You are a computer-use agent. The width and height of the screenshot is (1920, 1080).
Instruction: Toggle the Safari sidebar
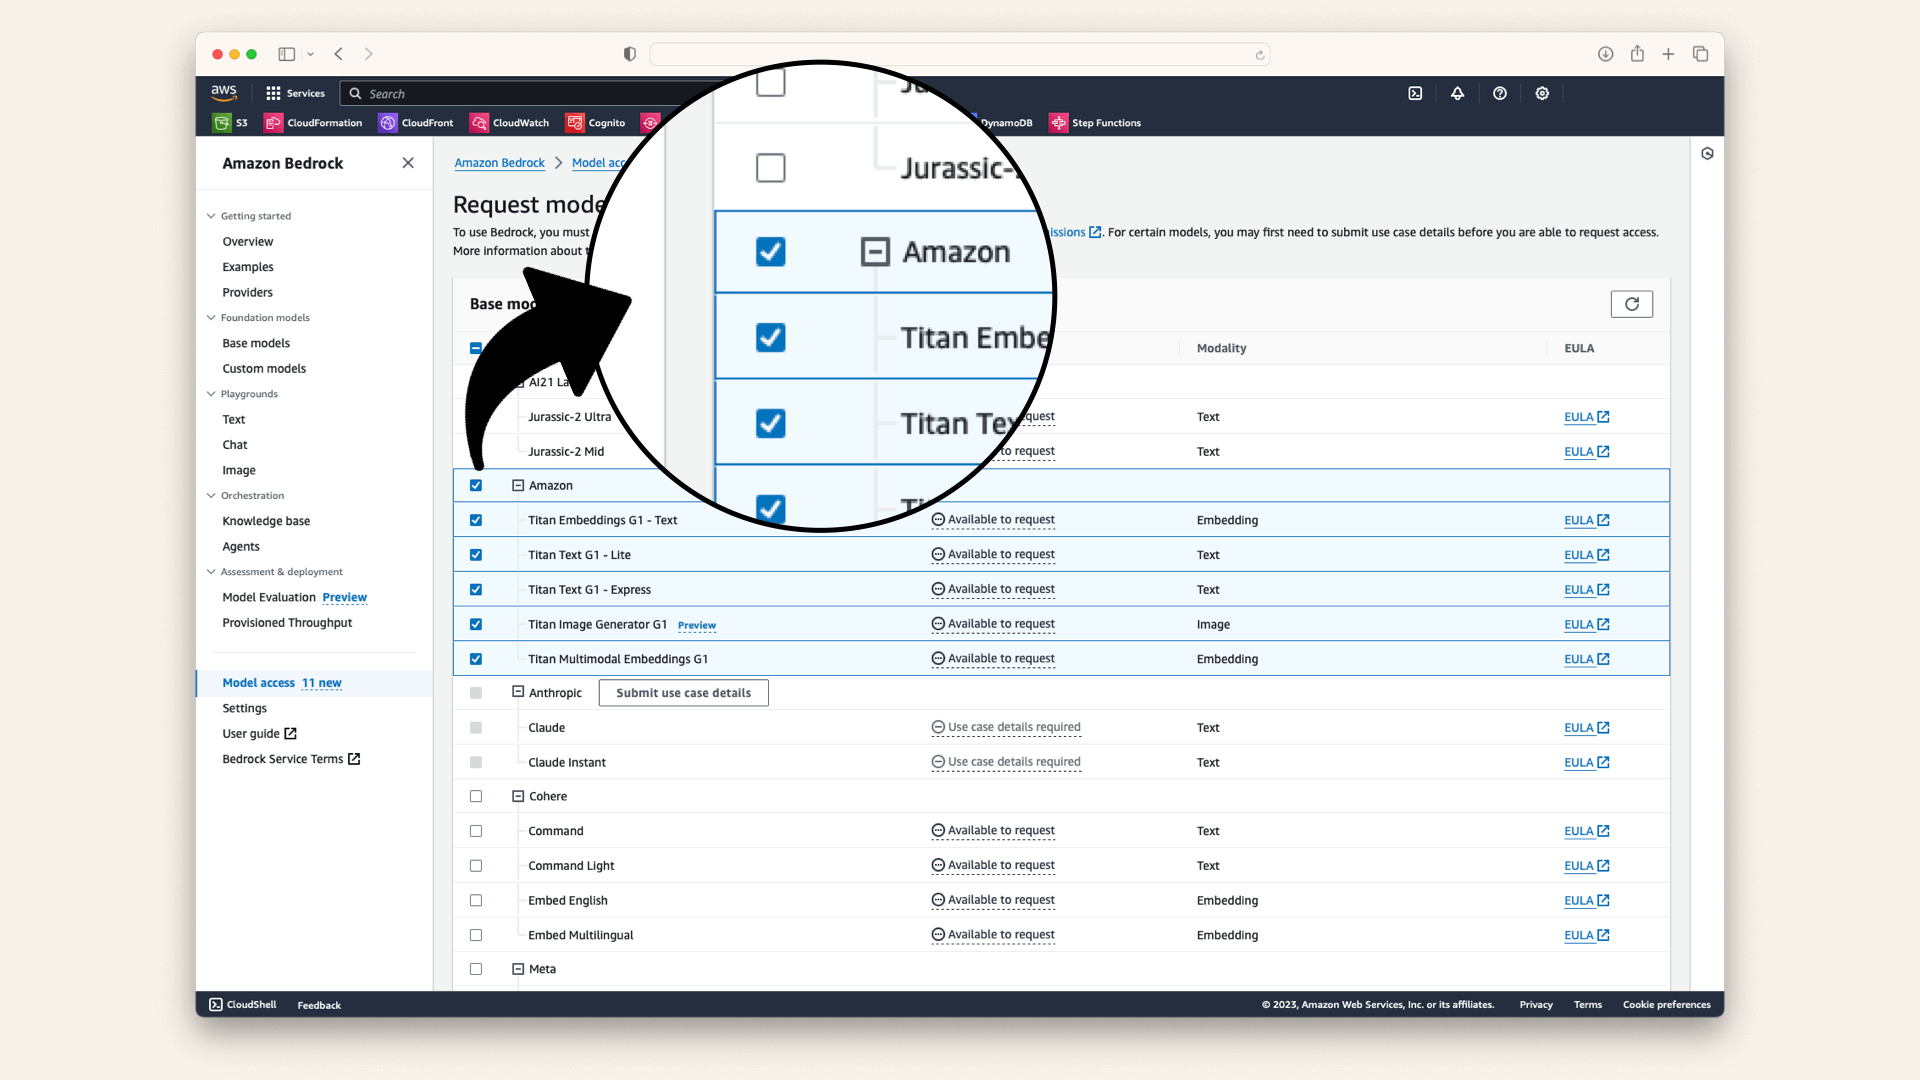click(x=287, y=54)
